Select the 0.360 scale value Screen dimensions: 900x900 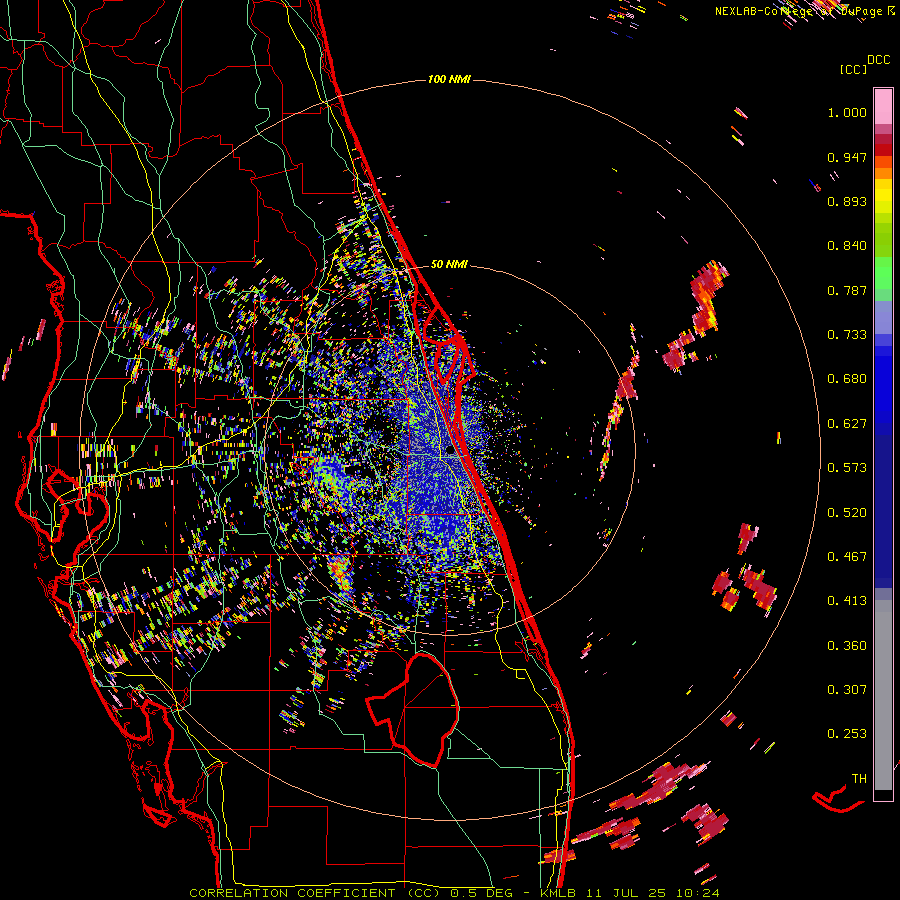pyautogui.click(x=847, y=646)
